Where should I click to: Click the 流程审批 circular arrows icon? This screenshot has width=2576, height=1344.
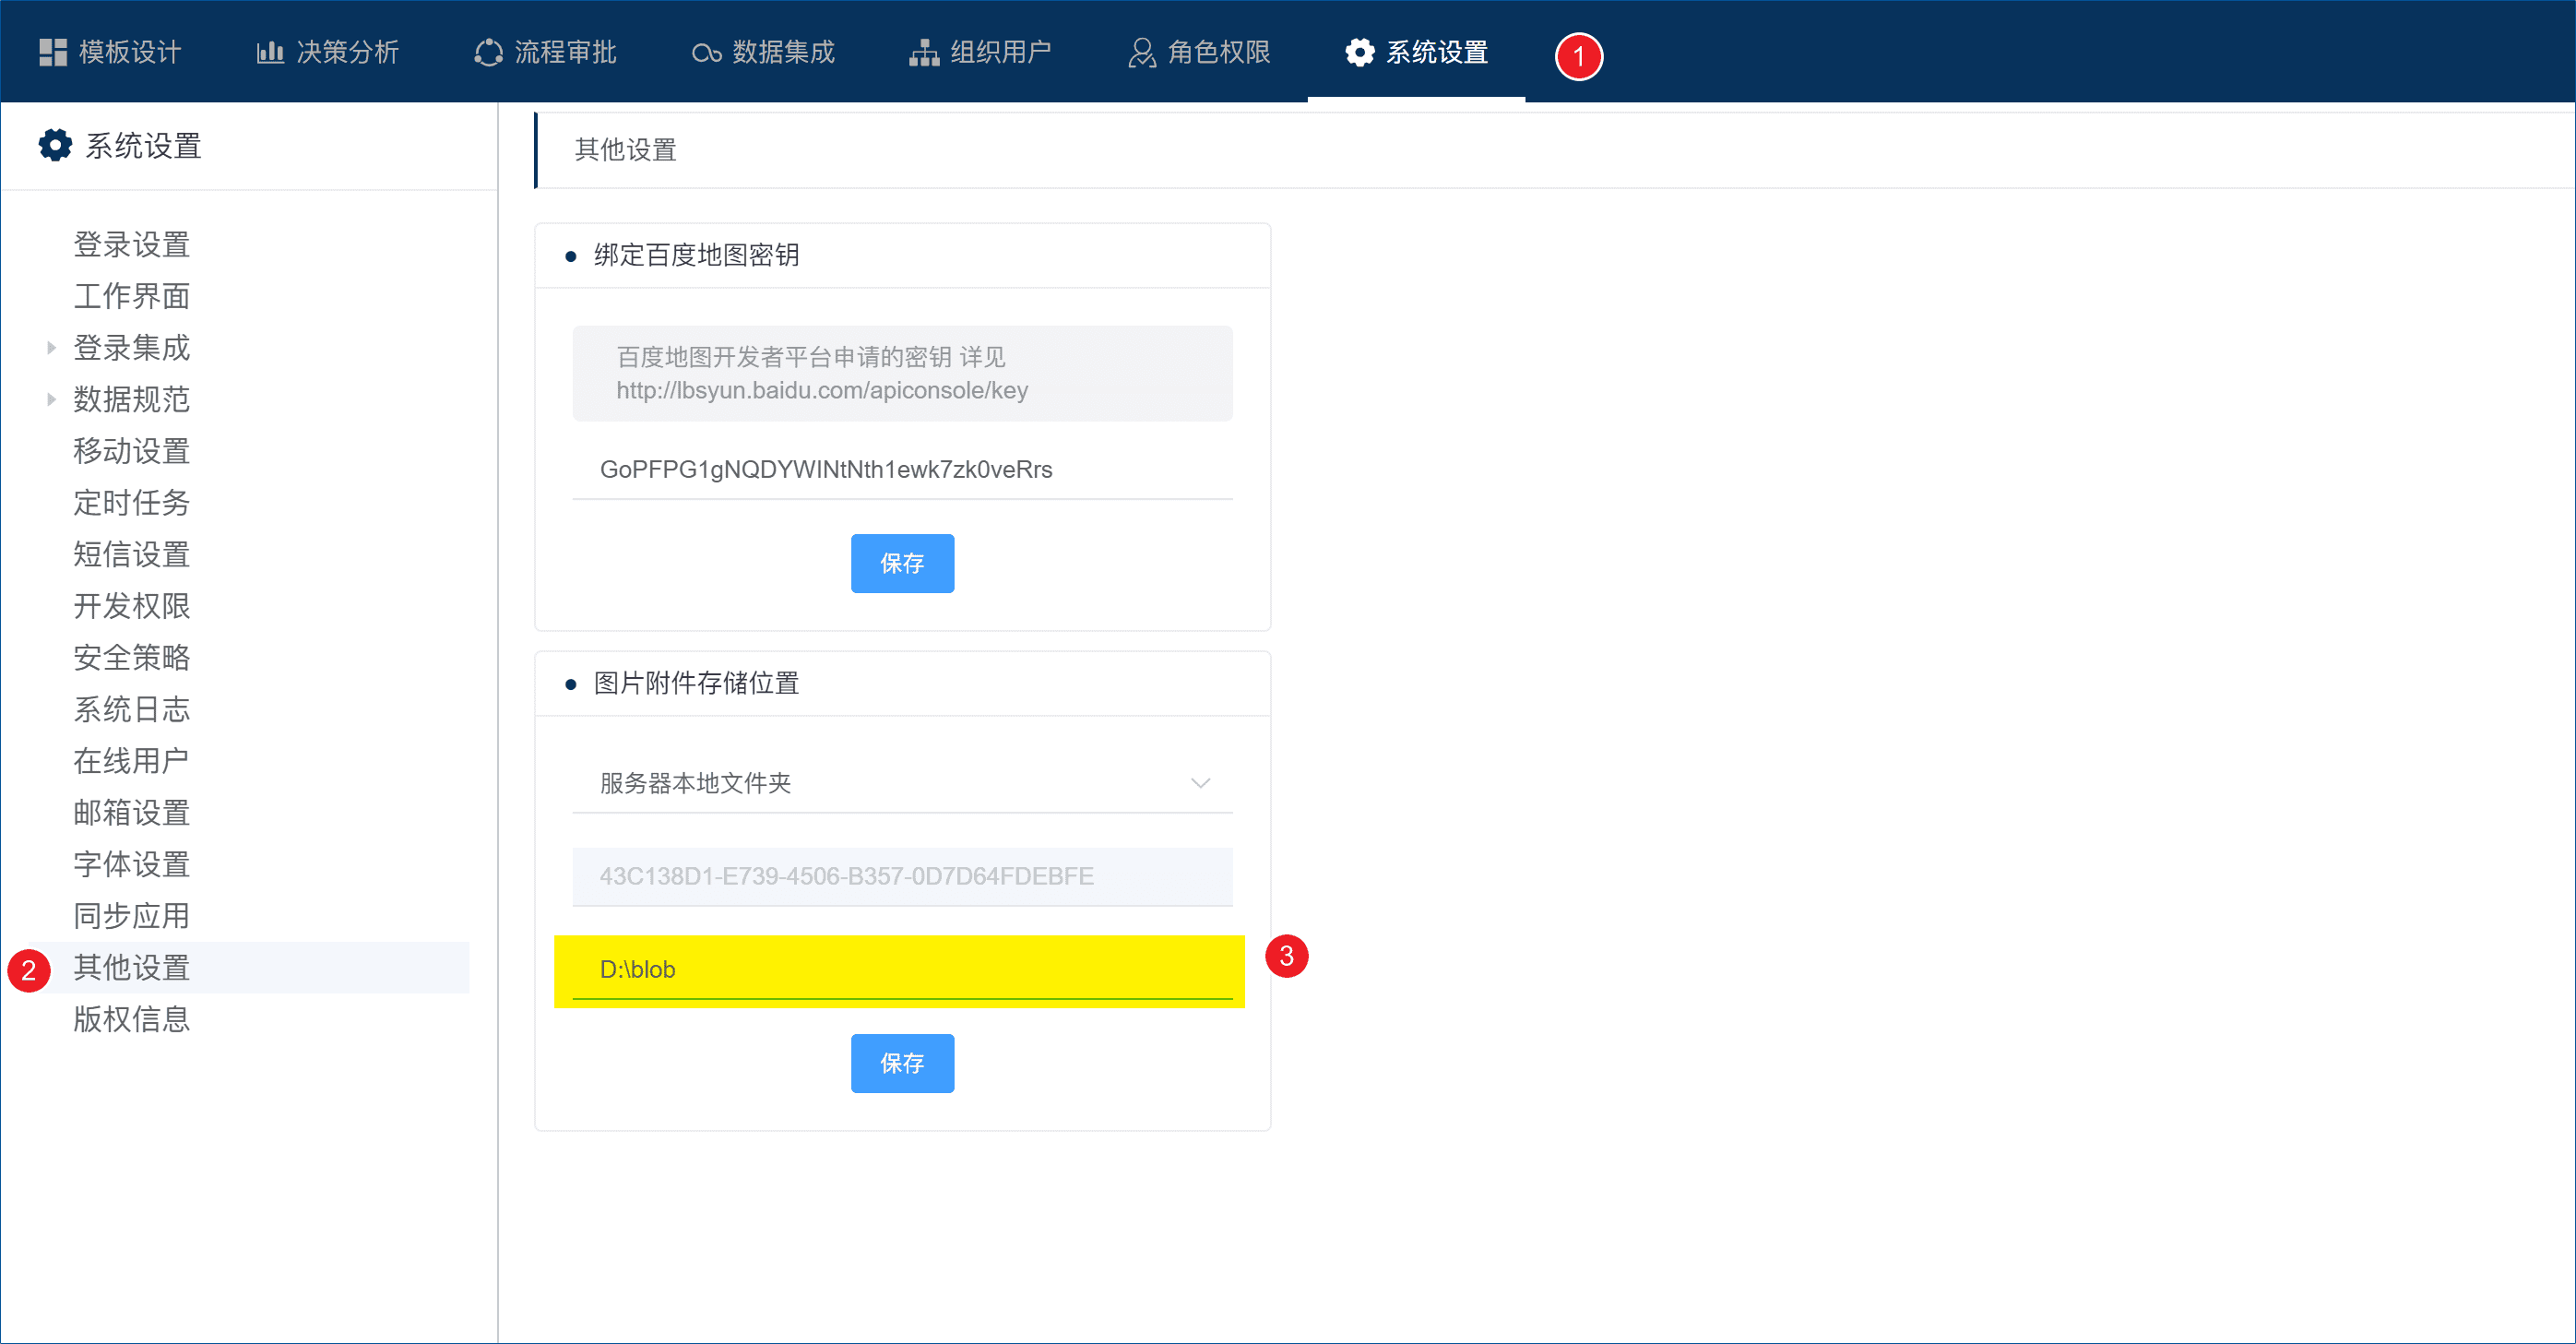[x=488, y=52]
